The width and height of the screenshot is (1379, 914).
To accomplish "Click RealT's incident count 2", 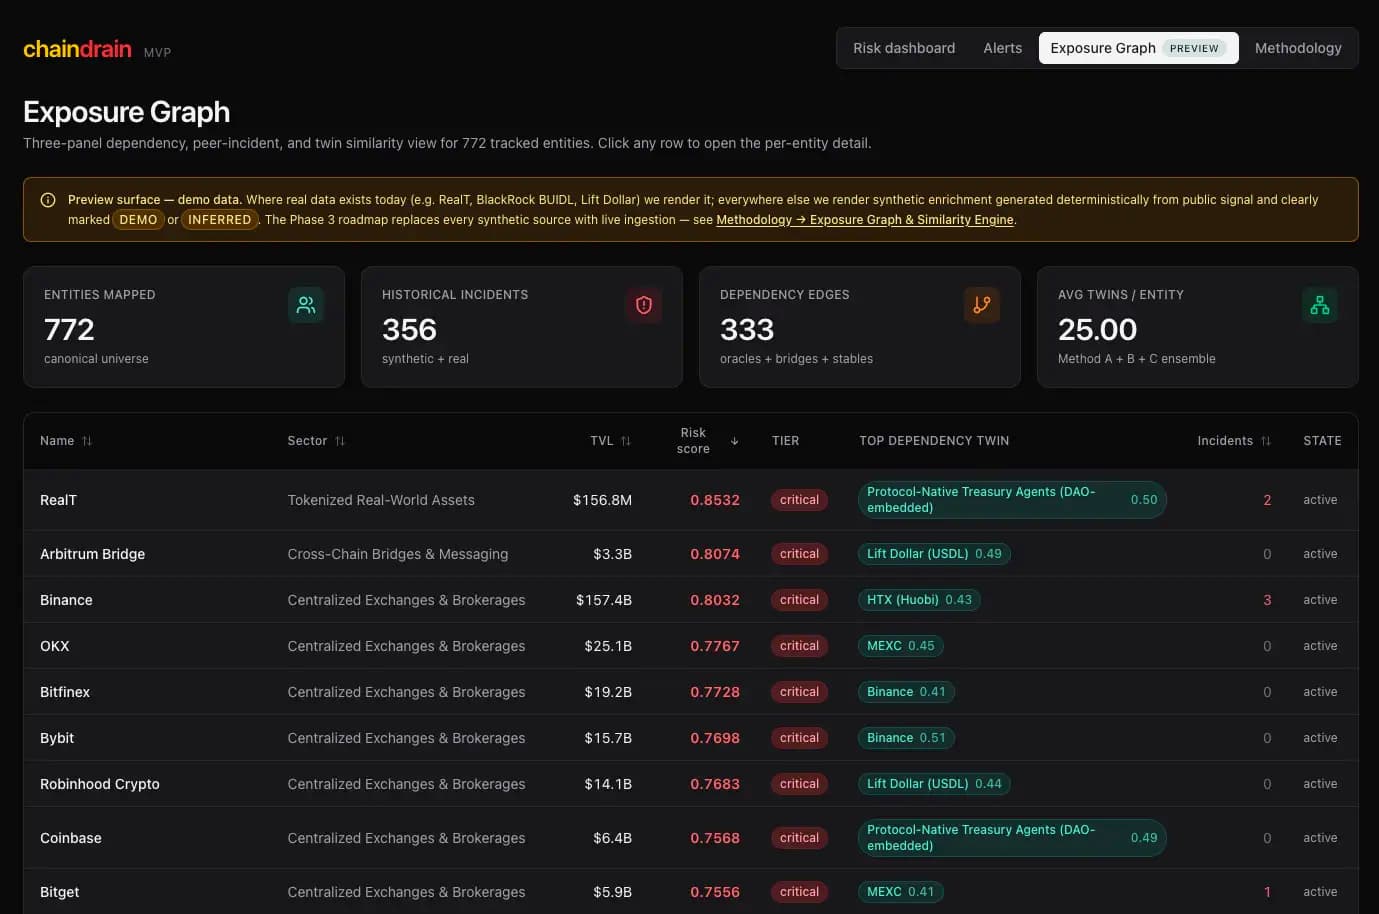I will (x=1267, y=500).
